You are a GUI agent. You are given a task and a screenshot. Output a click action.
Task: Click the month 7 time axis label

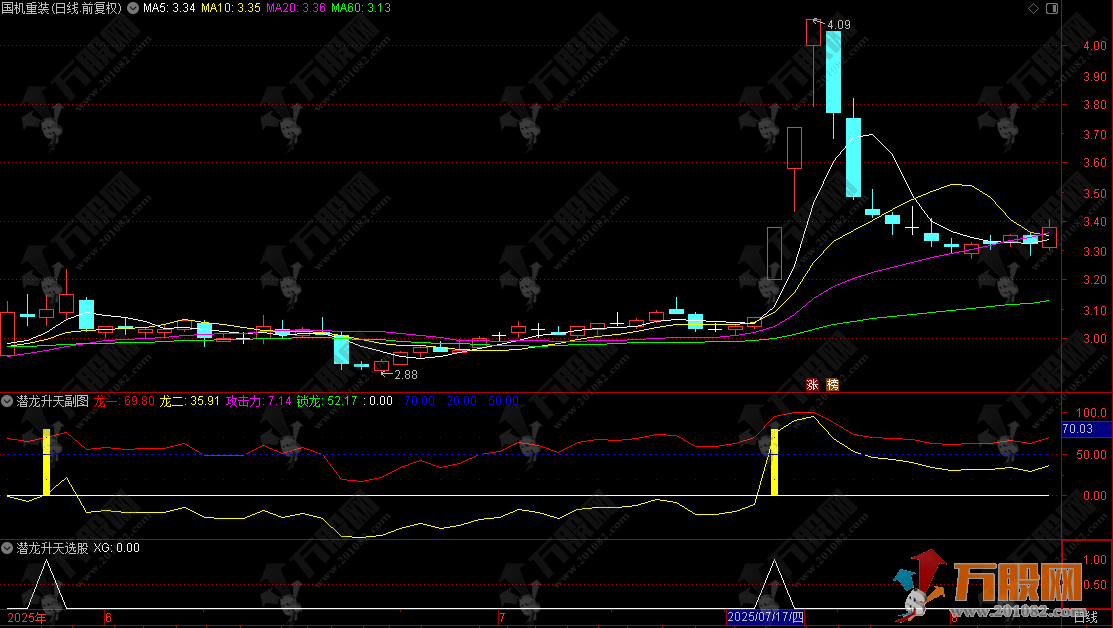[502, 617]
